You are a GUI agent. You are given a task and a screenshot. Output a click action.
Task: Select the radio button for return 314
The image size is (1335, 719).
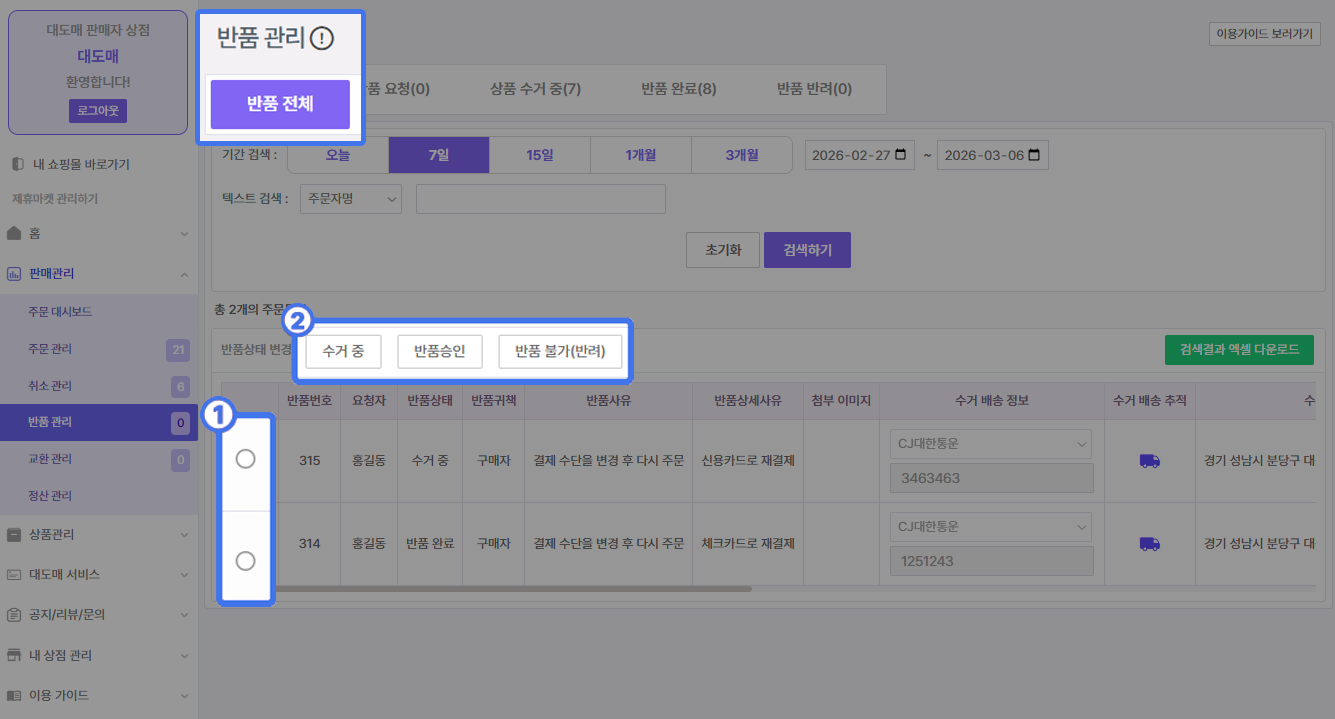(245, 561)
